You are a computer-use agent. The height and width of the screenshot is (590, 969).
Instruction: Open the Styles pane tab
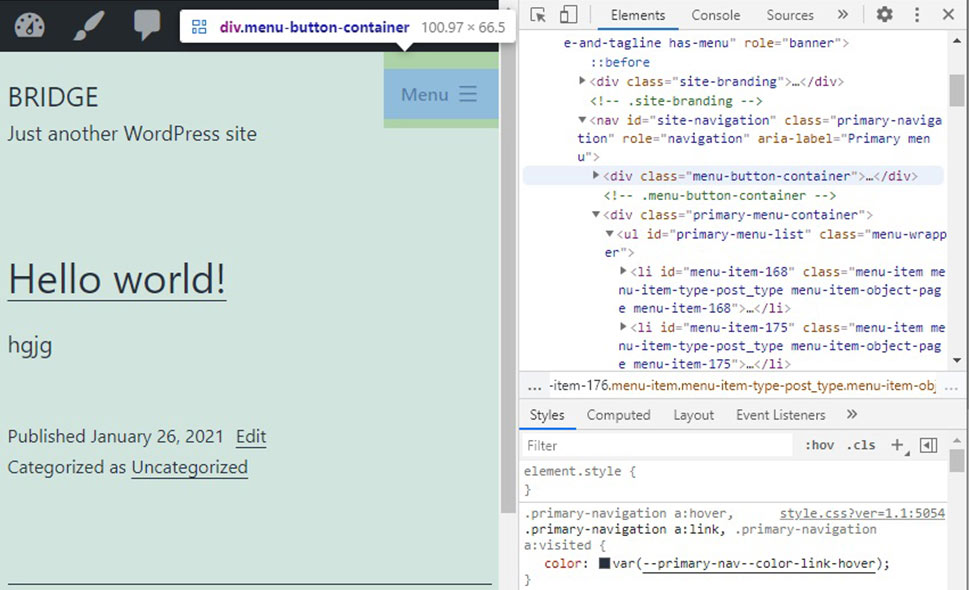[x=547, y=415]
